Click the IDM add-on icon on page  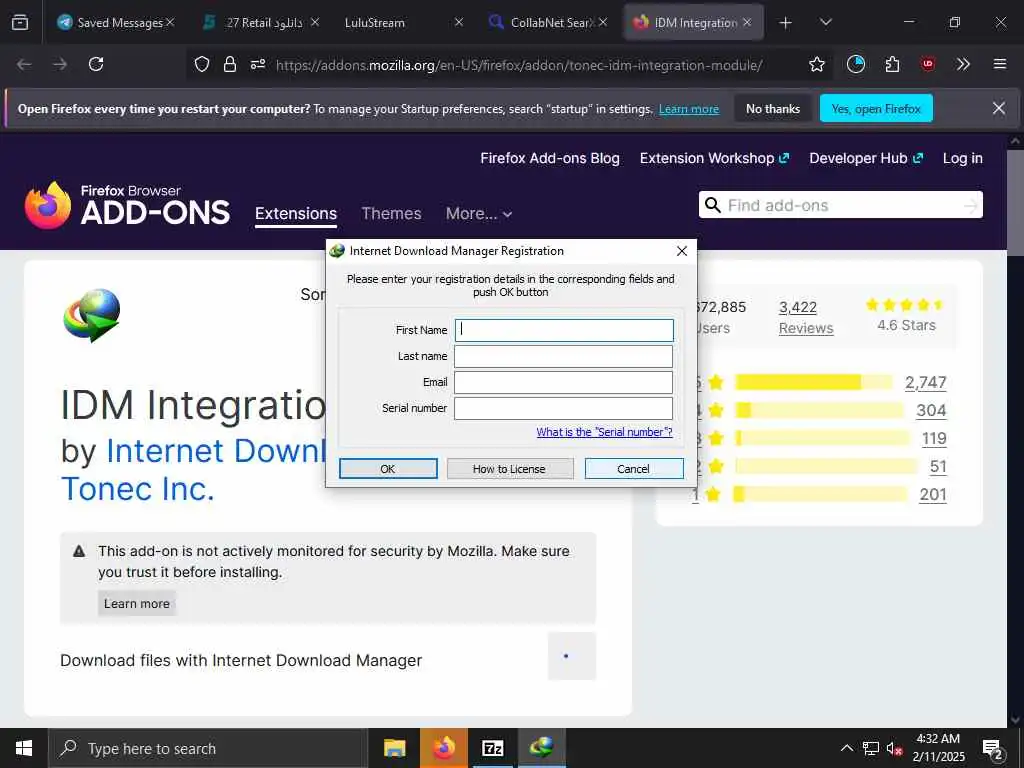coord(91,315)
